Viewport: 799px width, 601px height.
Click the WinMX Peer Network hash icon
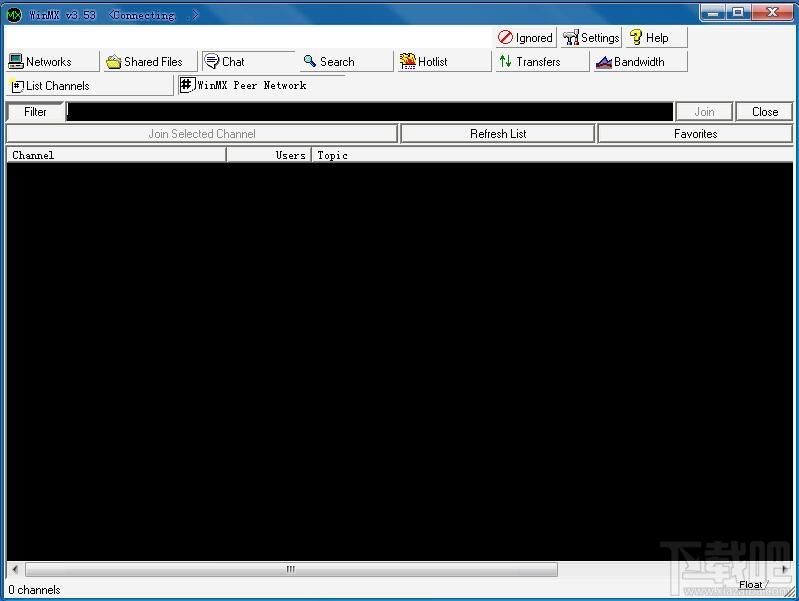(187, 85)
